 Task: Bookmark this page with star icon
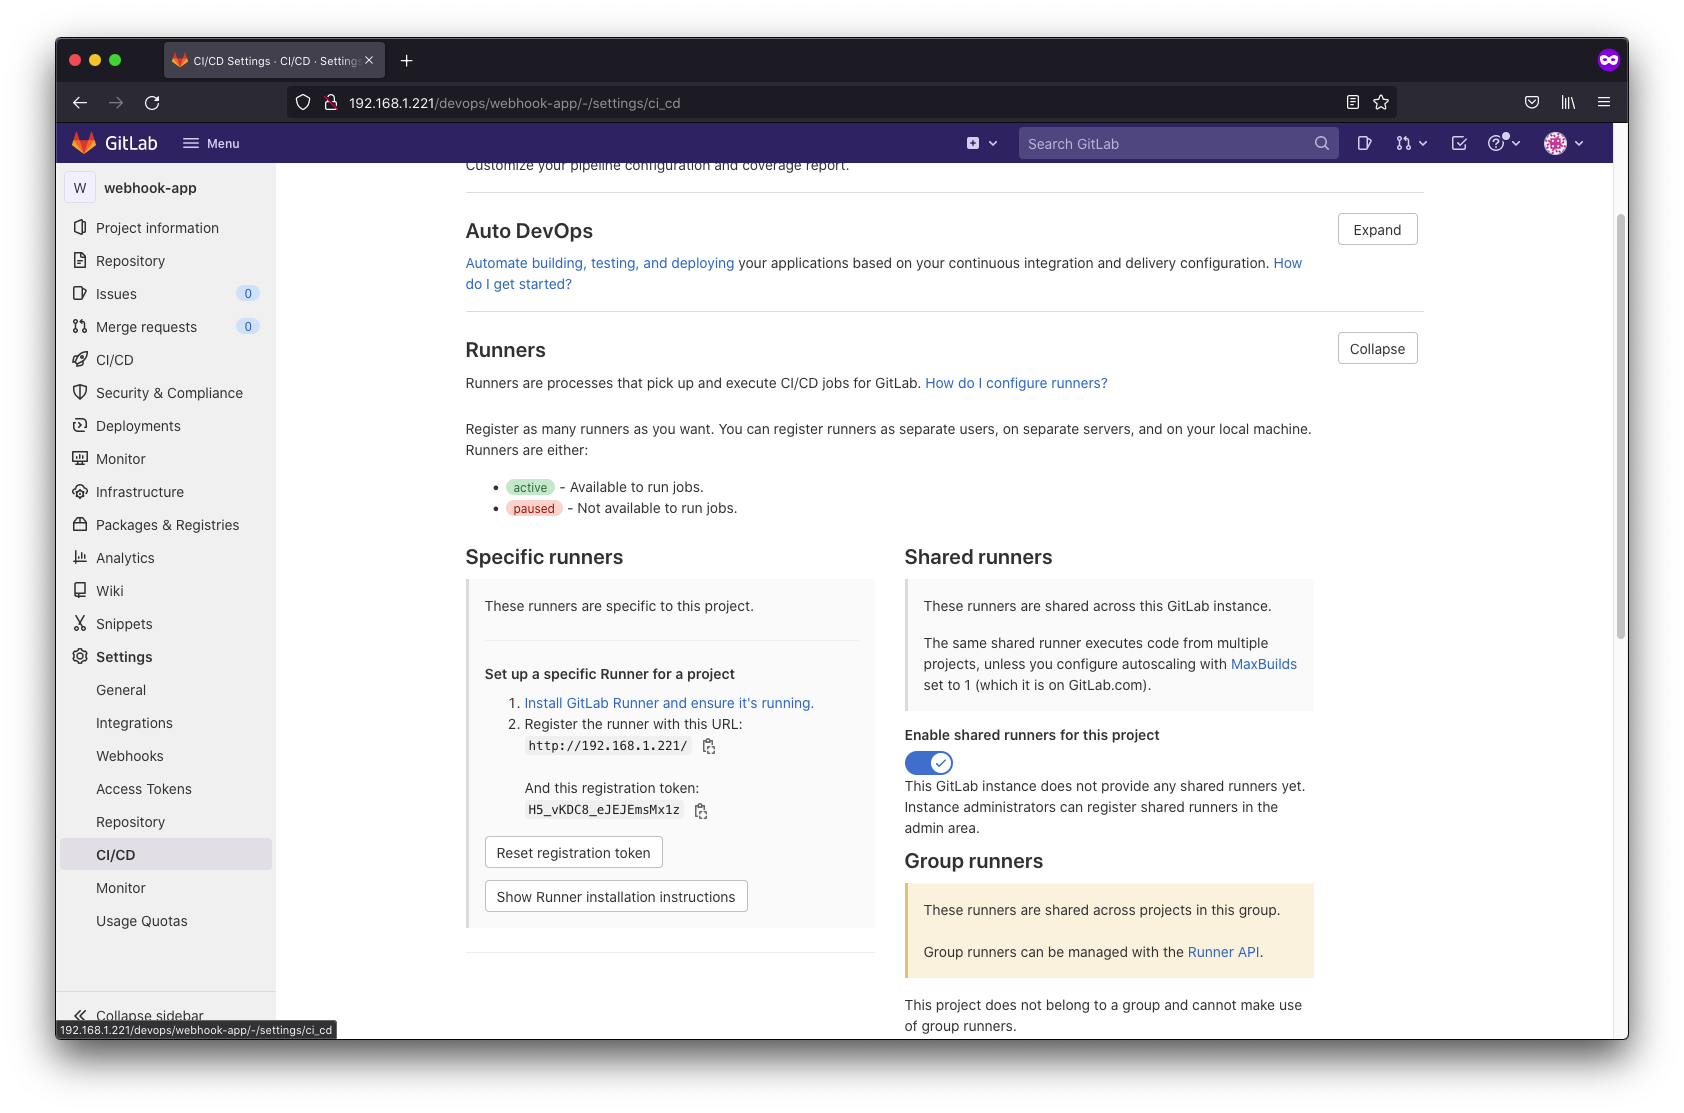coord(1381,102)
